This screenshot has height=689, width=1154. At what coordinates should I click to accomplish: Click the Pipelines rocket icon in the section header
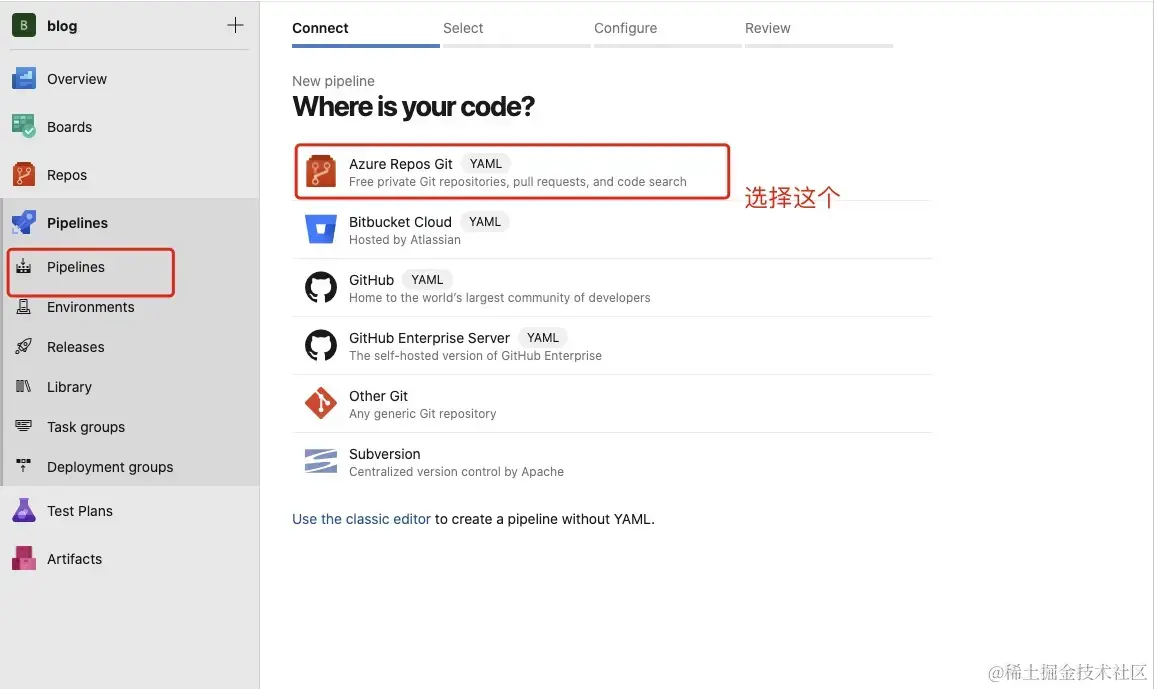24,222
